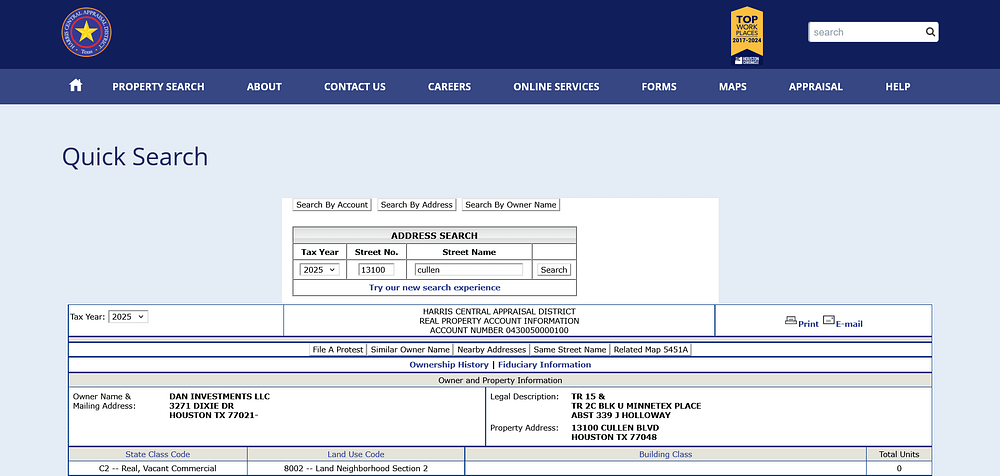Open the Ownership History link

449,365
